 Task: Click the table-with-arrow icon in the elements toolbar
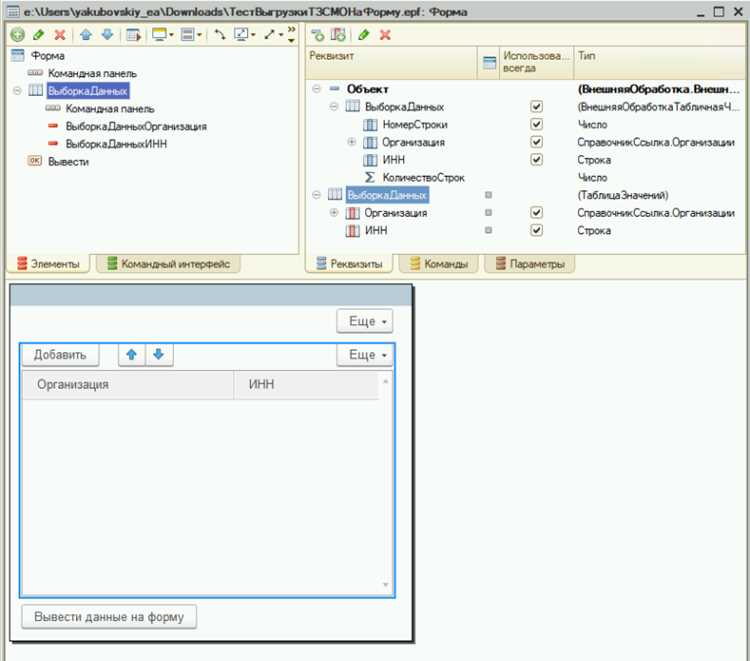(x=133, y=35)
